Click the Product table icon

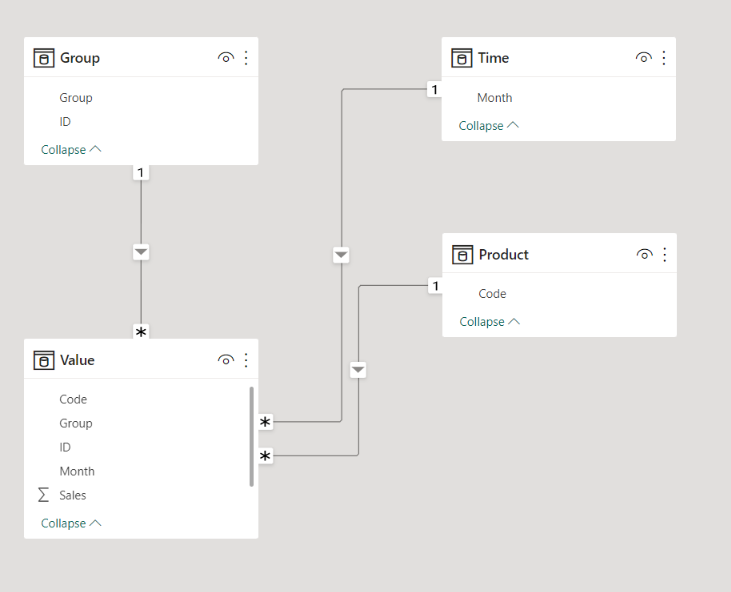click(462, 255)
